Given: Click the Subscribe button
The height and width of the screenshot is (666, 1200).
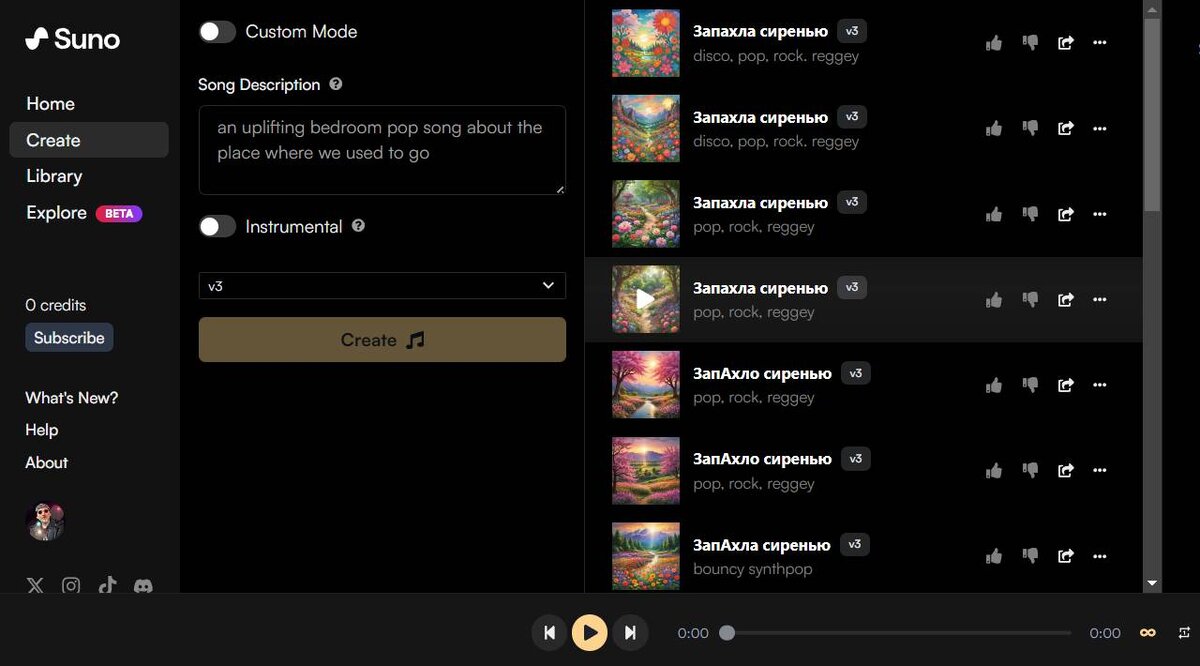Looking at the screenshot, I should tap(69, 337).
